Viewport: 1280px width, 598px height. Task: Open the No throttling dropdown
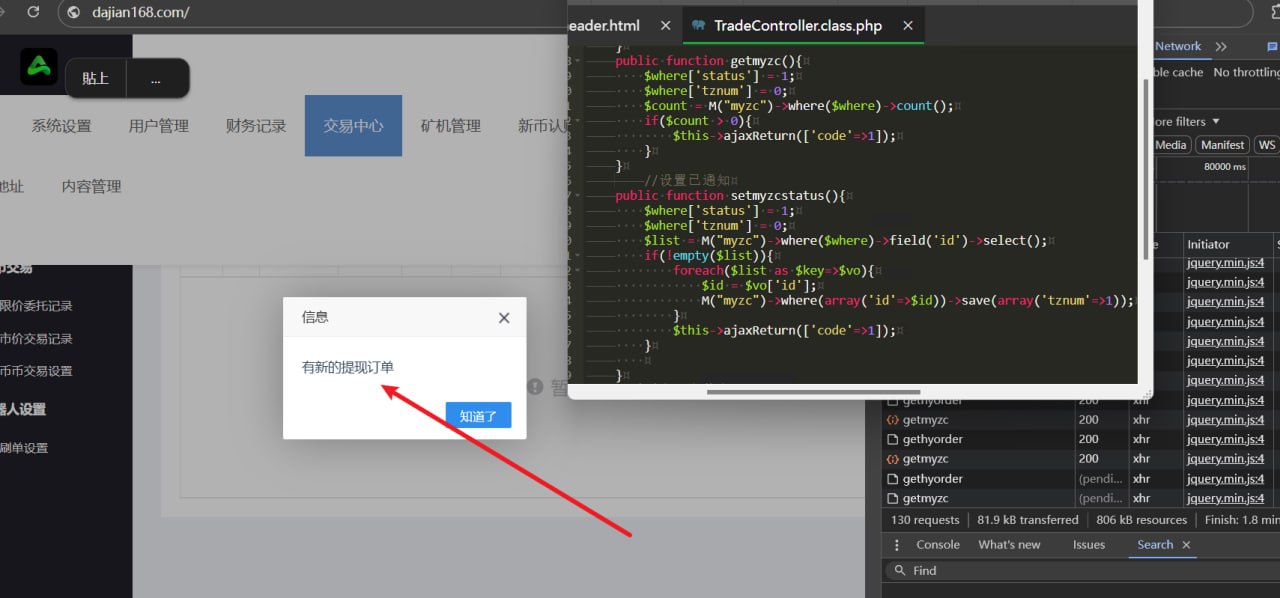(x=1245, y=73)
